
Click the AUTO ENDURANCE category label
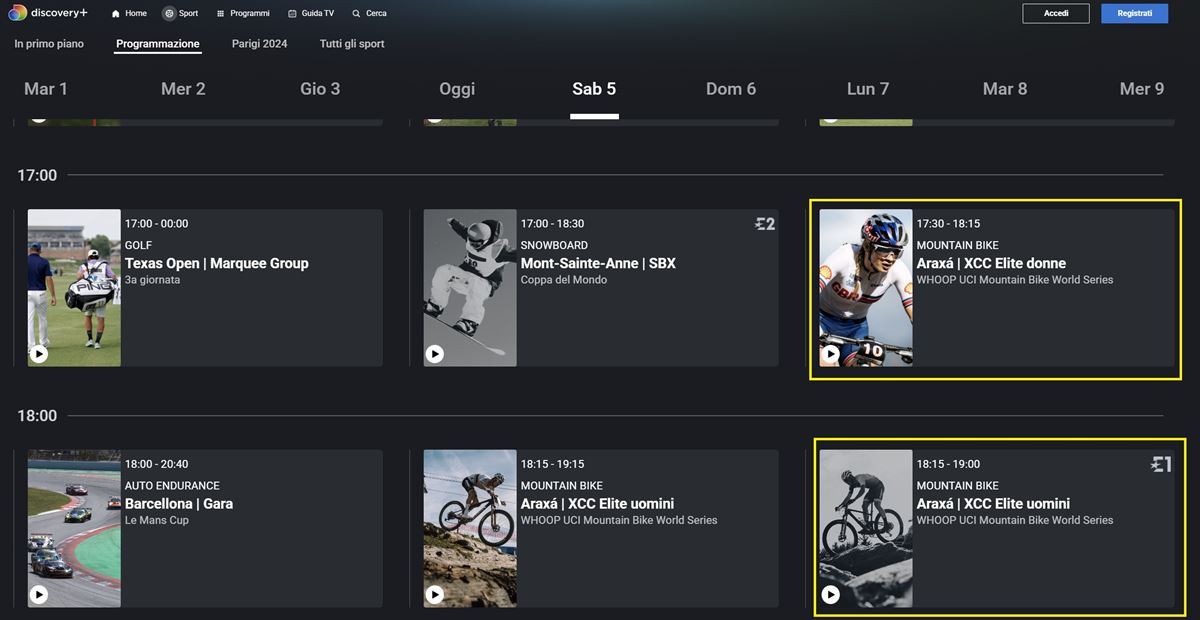(172, 486)
